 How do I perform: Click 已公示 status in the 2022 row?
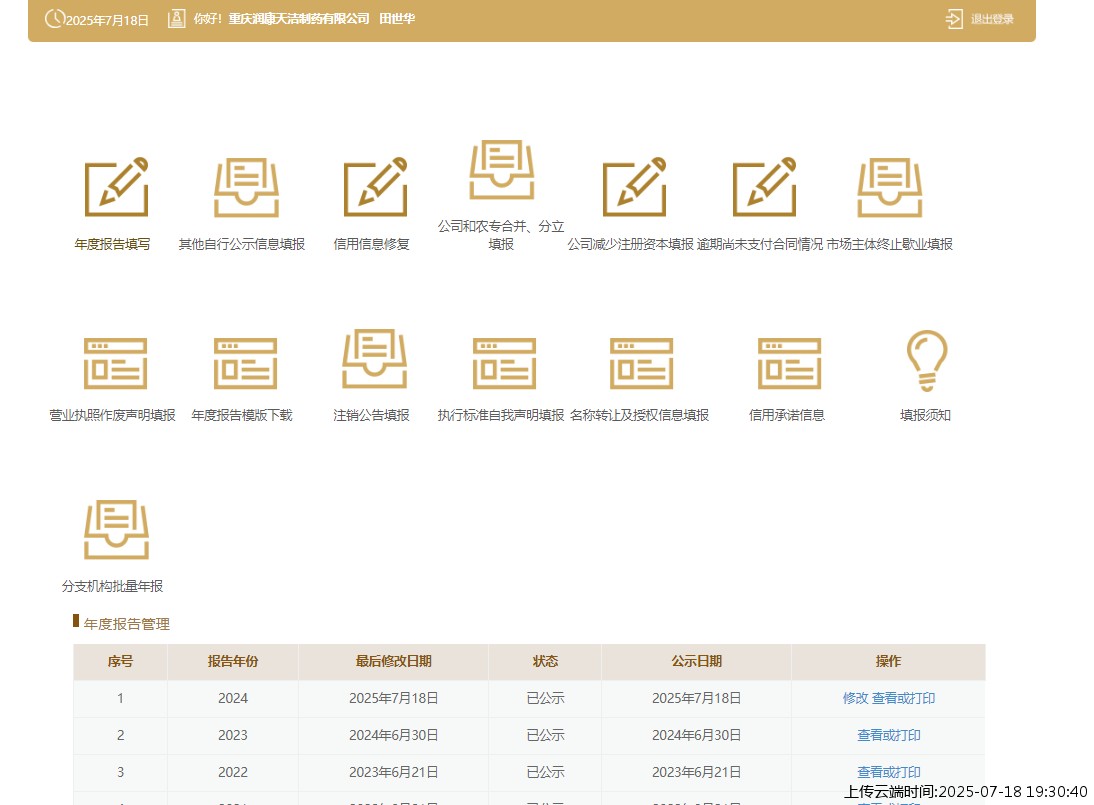tap(545, 772)
